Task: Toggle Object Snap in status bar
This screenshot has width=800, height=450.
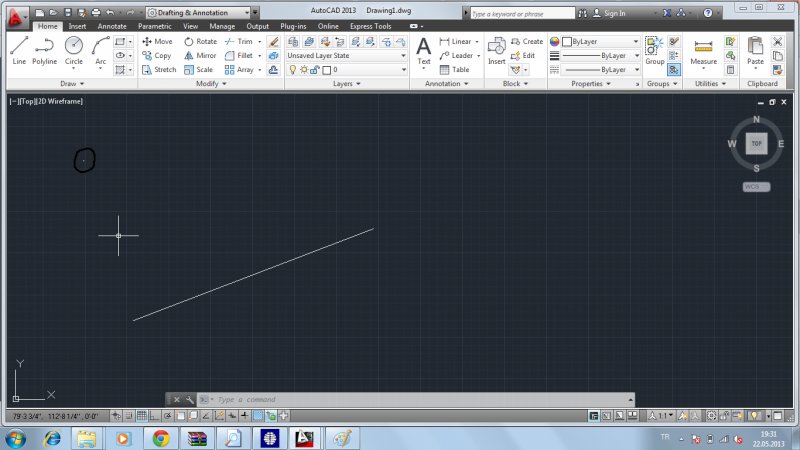Action: (x=180, y=416)
